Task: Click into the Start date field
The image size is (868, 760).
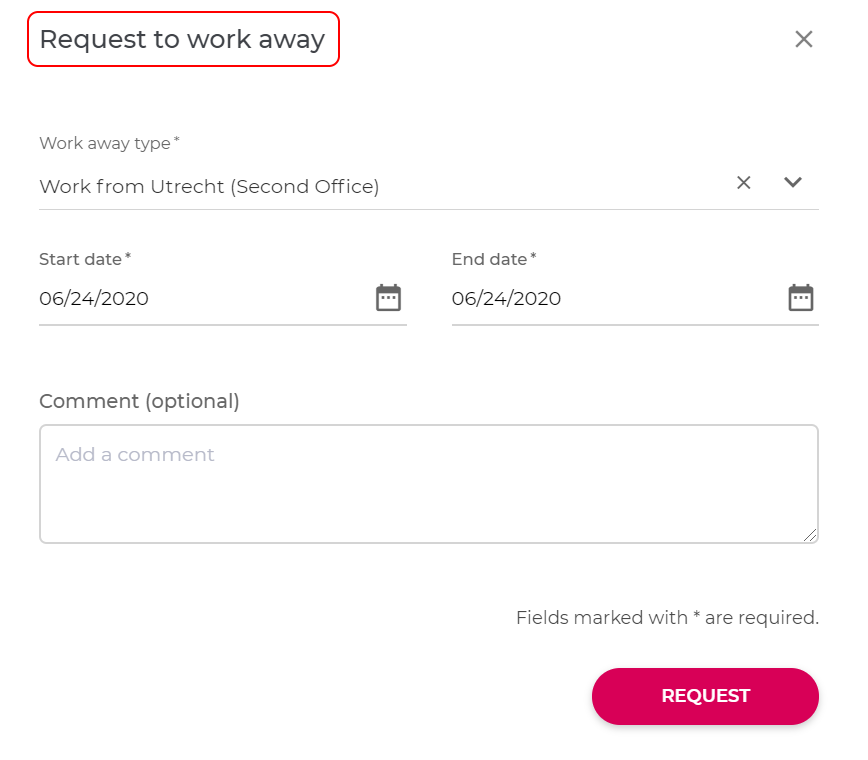Action: (223, 299)
